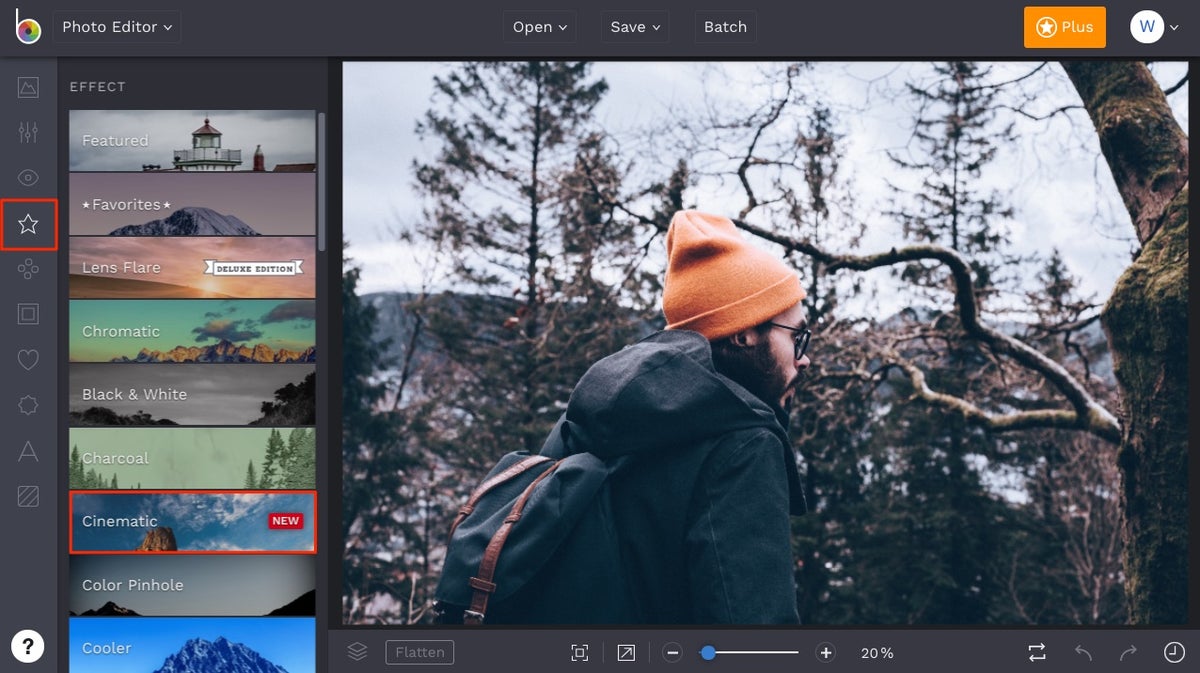Viewport: 1200px width, 673px height.
Task: Expand the Open dropdown menu
Action: pos(539,27)
